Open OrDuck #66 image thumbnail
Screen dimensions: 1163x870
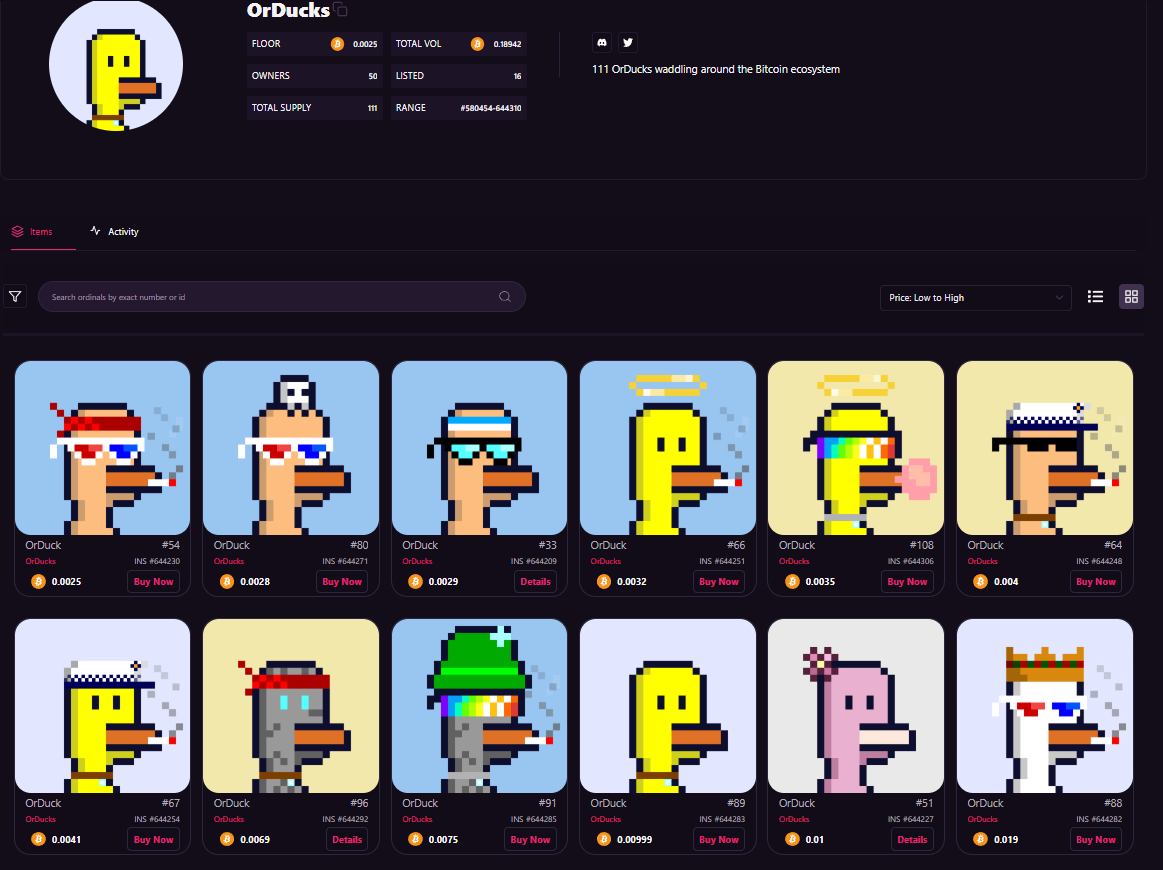668,448
